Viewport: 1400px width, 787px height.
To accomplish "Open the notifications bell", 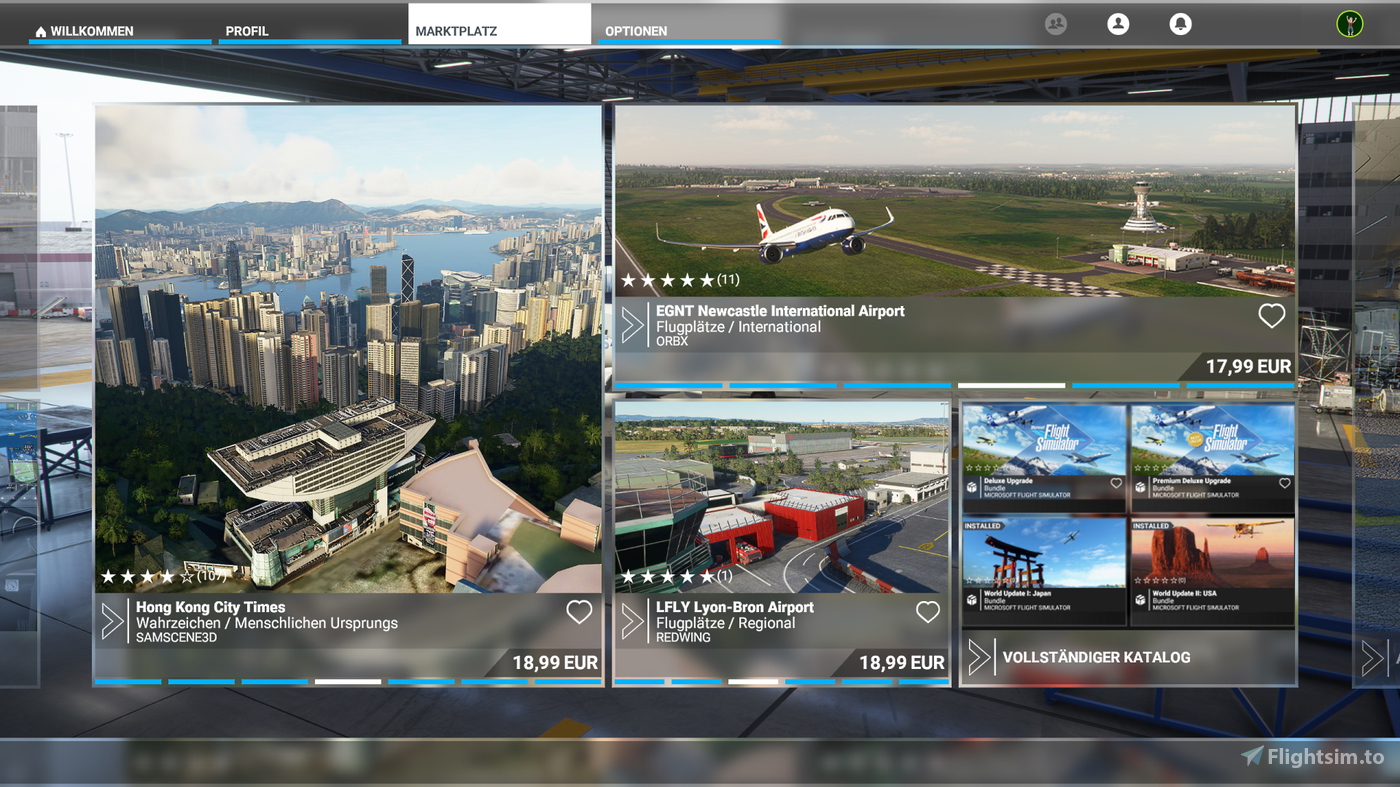I will coord(1181,23).
